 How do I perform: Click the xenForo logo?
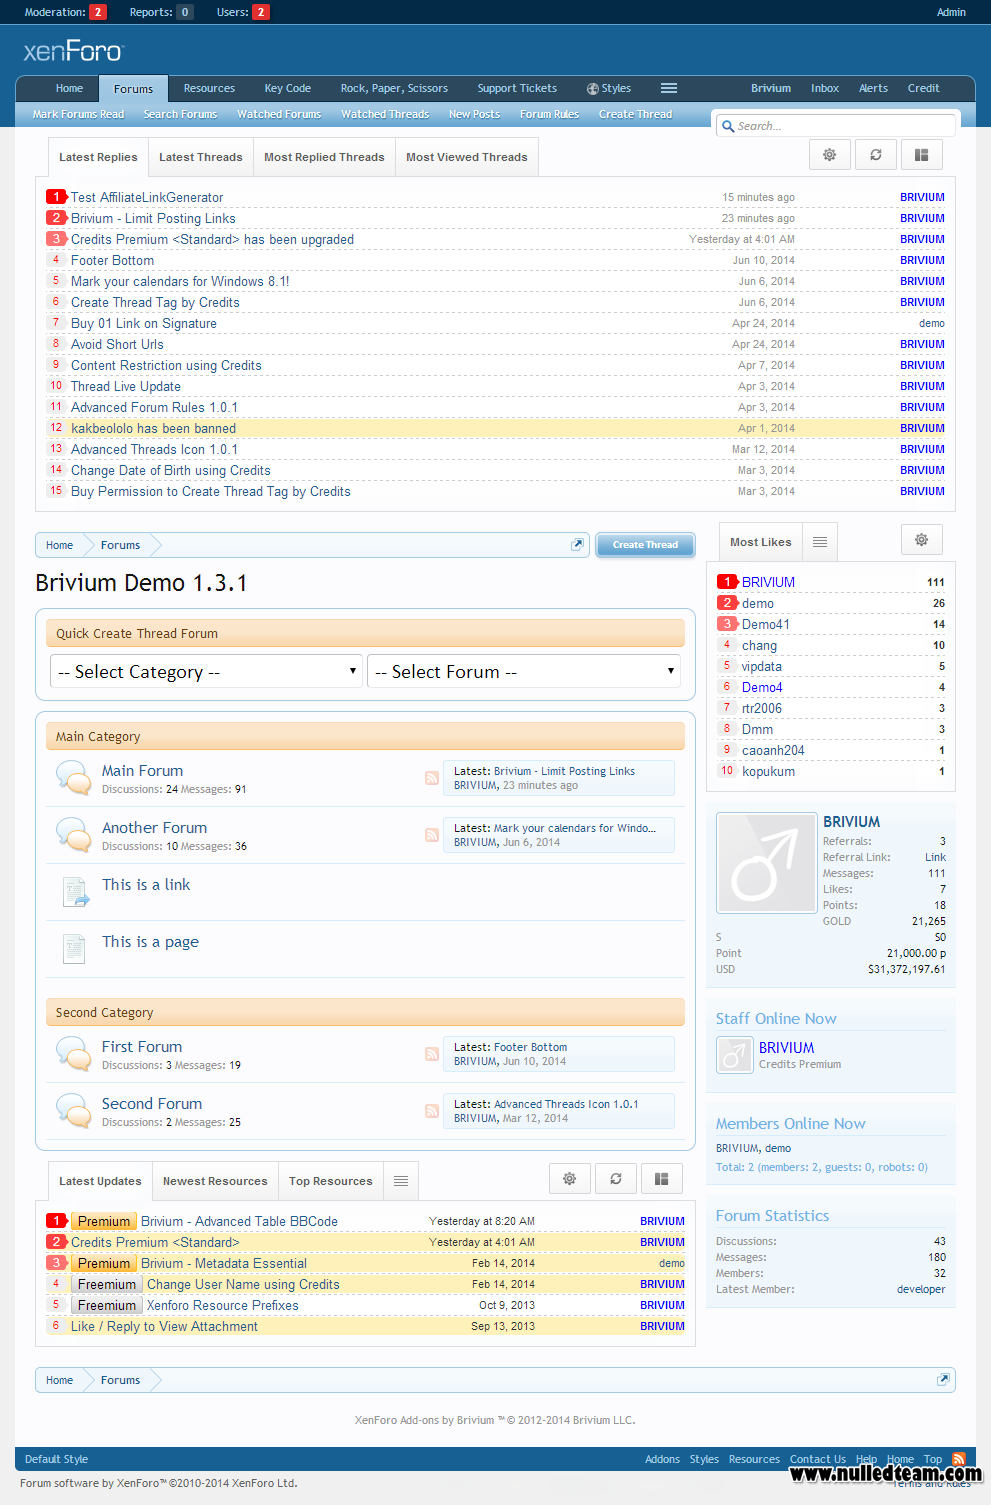[73, 51]
